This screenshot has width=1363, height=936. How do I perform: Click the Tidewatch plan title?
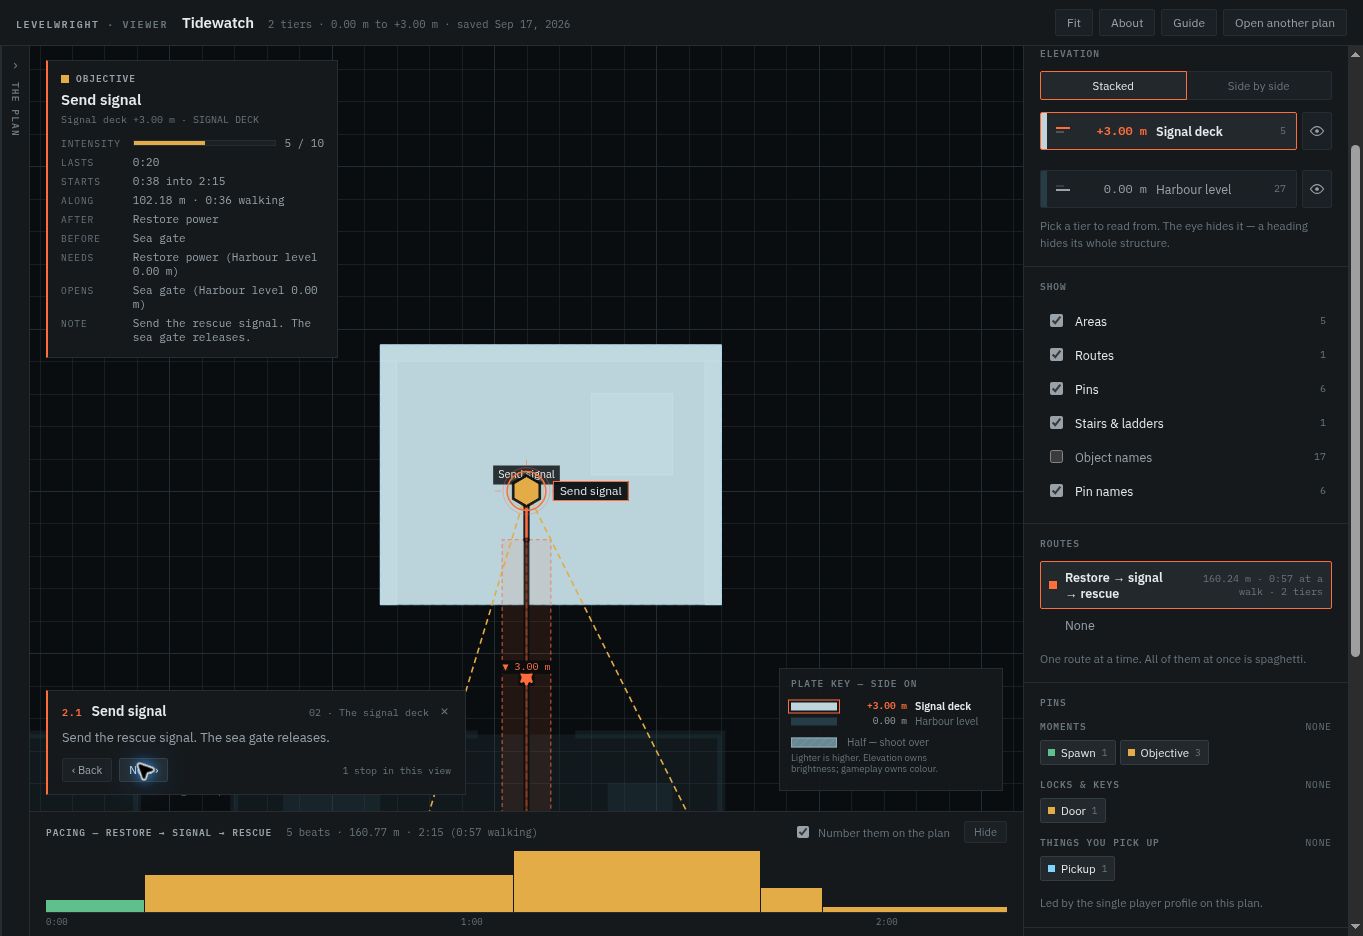218,23
